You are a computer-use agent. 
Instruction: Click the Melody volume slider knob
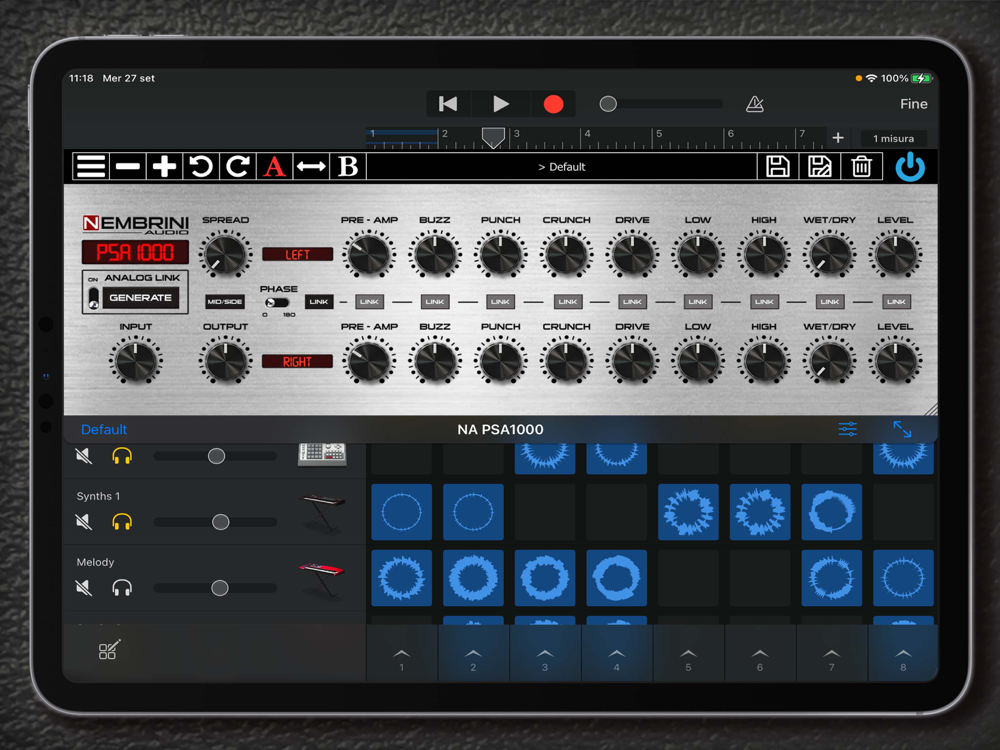point(220,587)
